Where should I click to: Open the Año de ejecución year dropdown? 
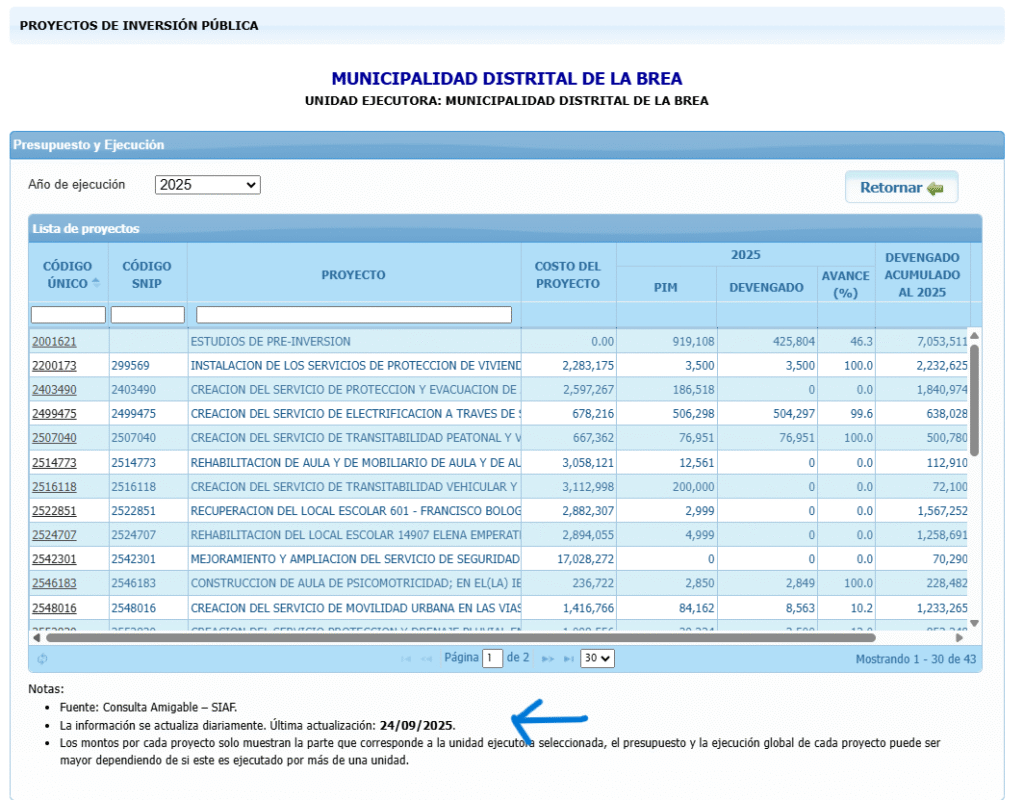click(x=208, y=185)
